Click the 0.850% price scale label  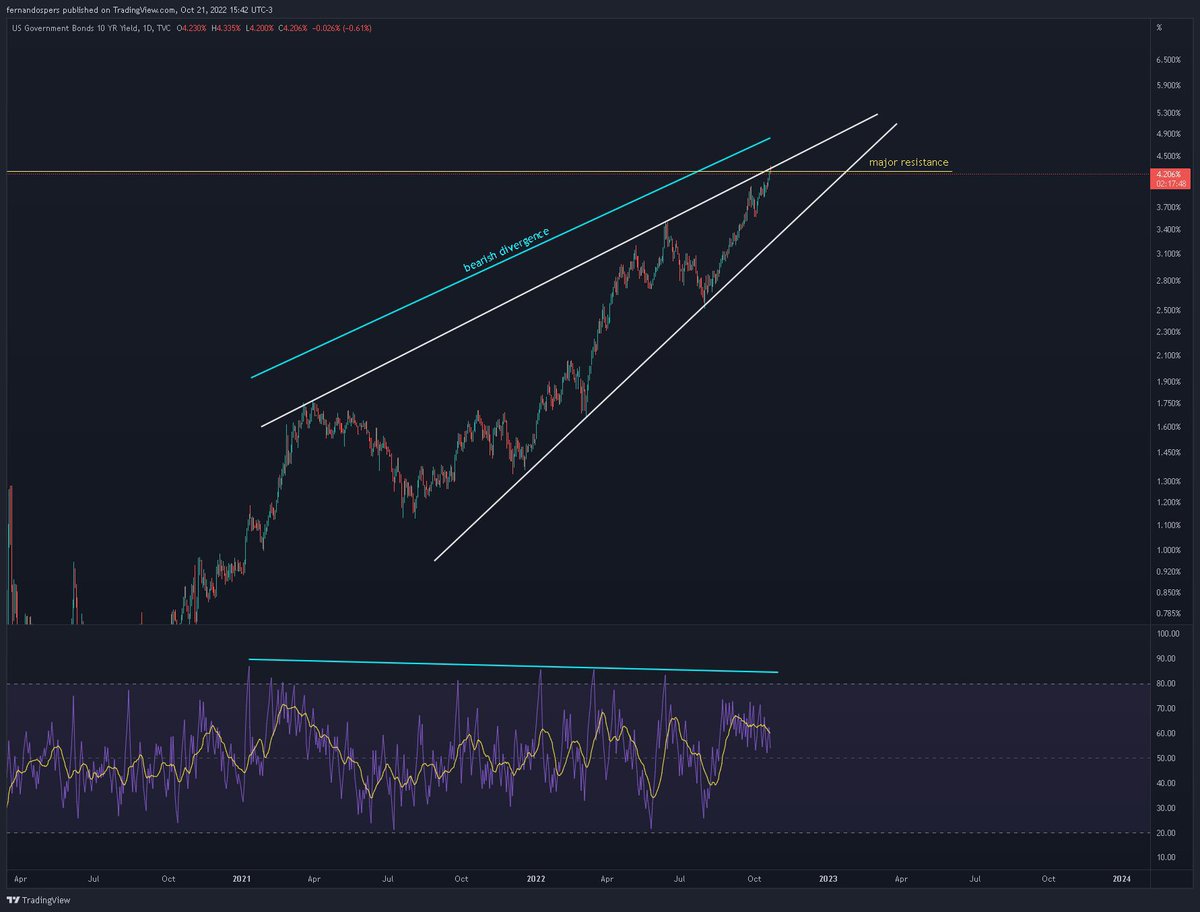click(1168, 593)
